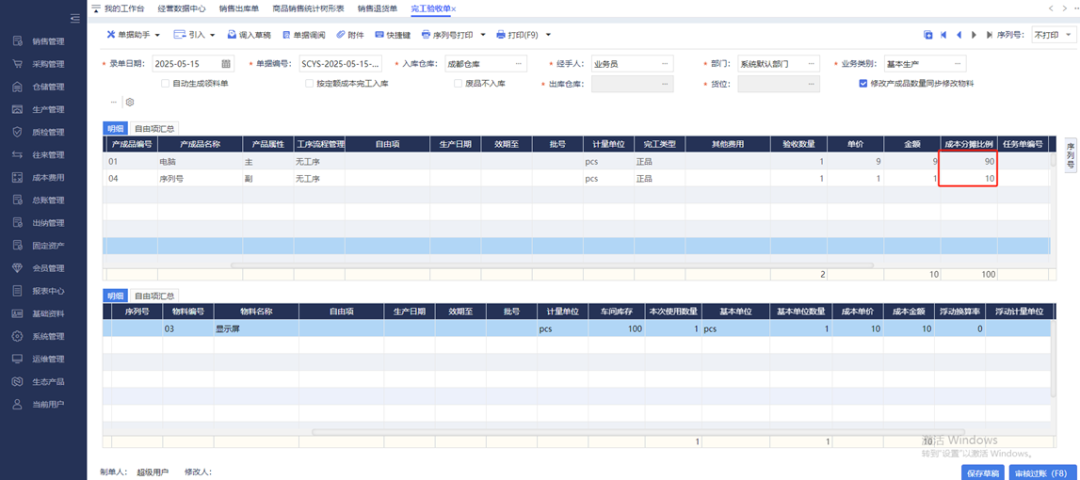Viewport: 1080px width, 480px height.
Task: Enable the 自动生成领料单 checkbox
Action: click(x=165, y=83)
